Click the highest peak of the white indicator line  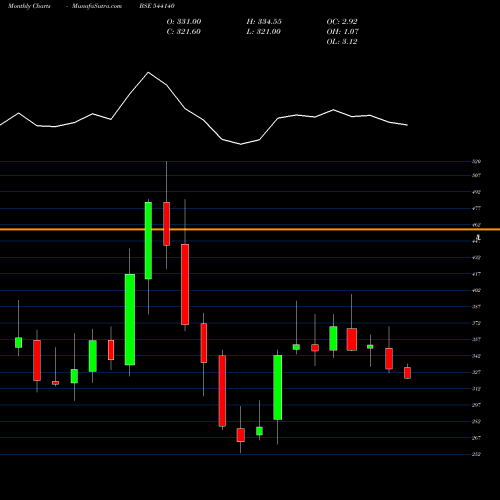148,72
